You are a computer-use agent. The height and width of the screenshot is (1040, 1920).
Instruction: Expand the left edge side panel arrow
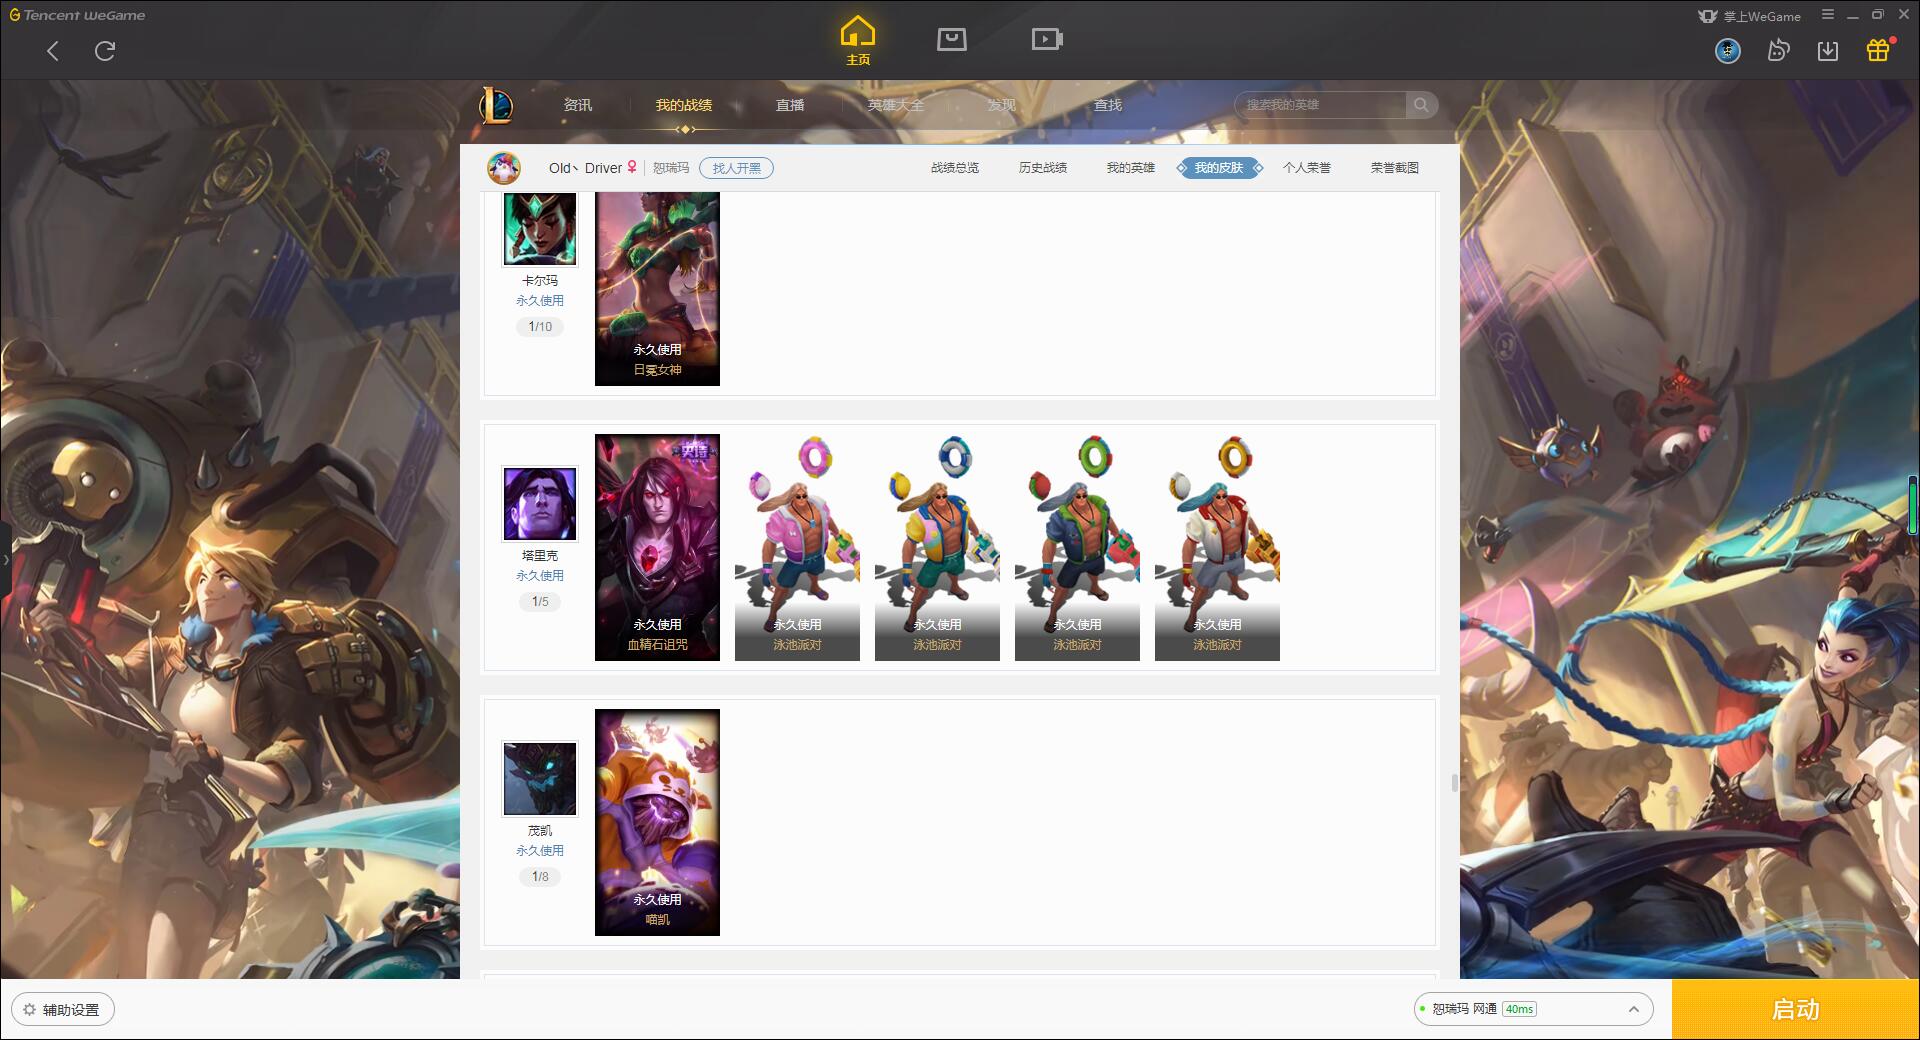(5, 560)
